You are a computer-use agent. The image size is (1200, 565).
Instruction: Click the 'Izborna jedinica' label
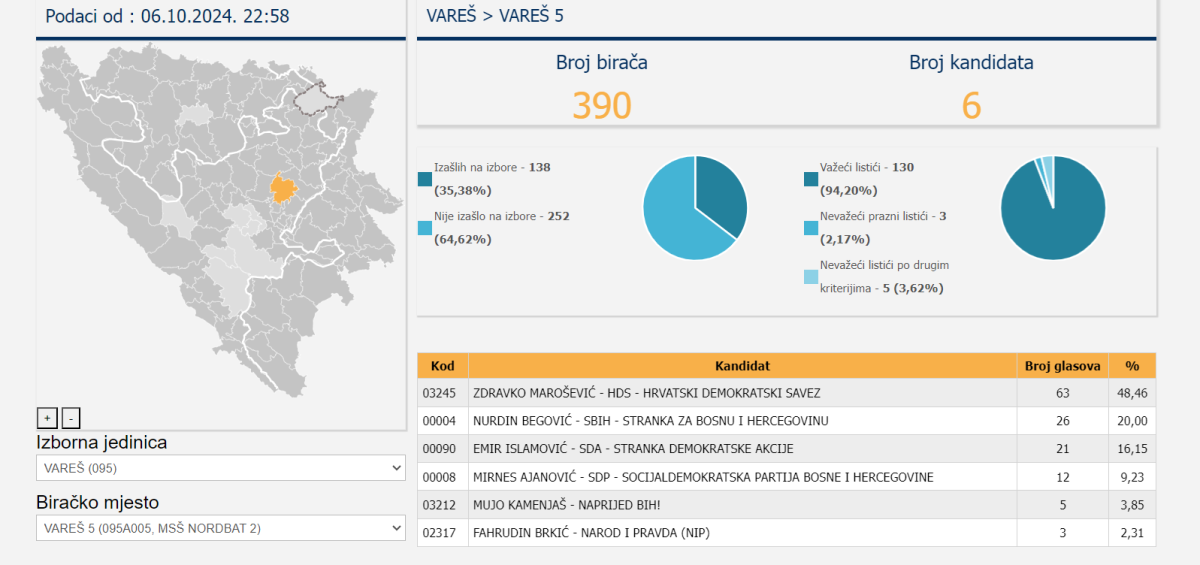pos(102,442)
